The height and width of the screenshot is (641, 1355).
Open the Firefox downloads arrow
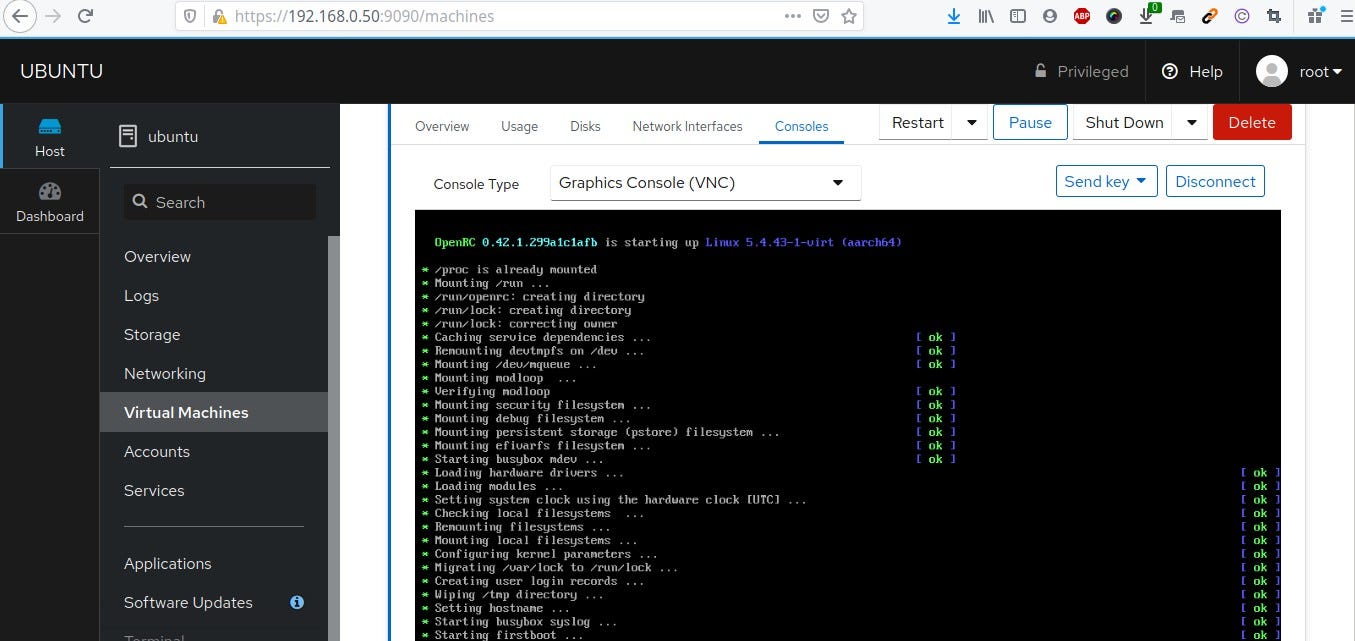(954, 16)
